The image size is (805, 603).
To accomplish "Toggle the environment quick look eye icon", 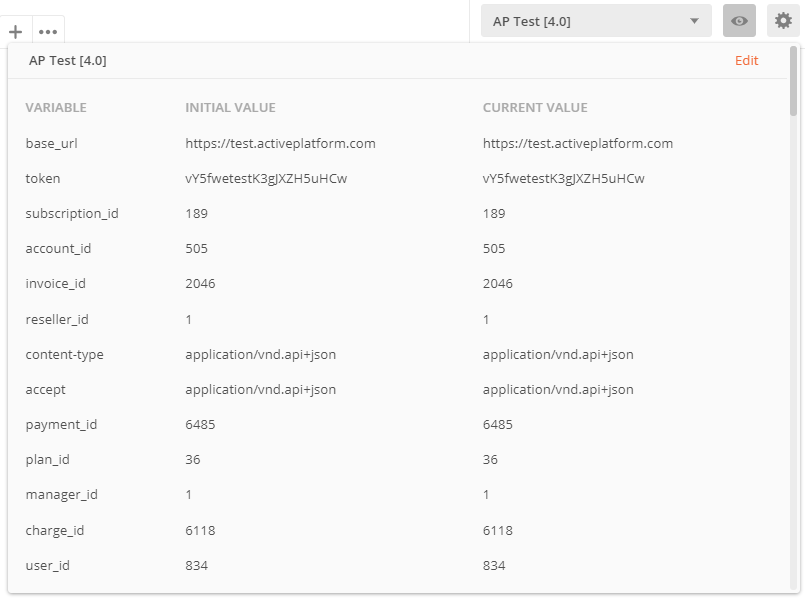I will coord(739,20).
